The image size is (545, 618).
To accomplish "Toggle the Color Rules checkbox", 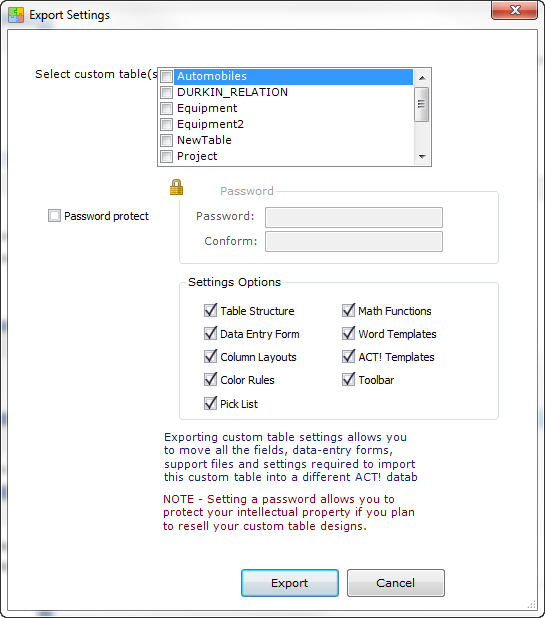I will (210, 380).
